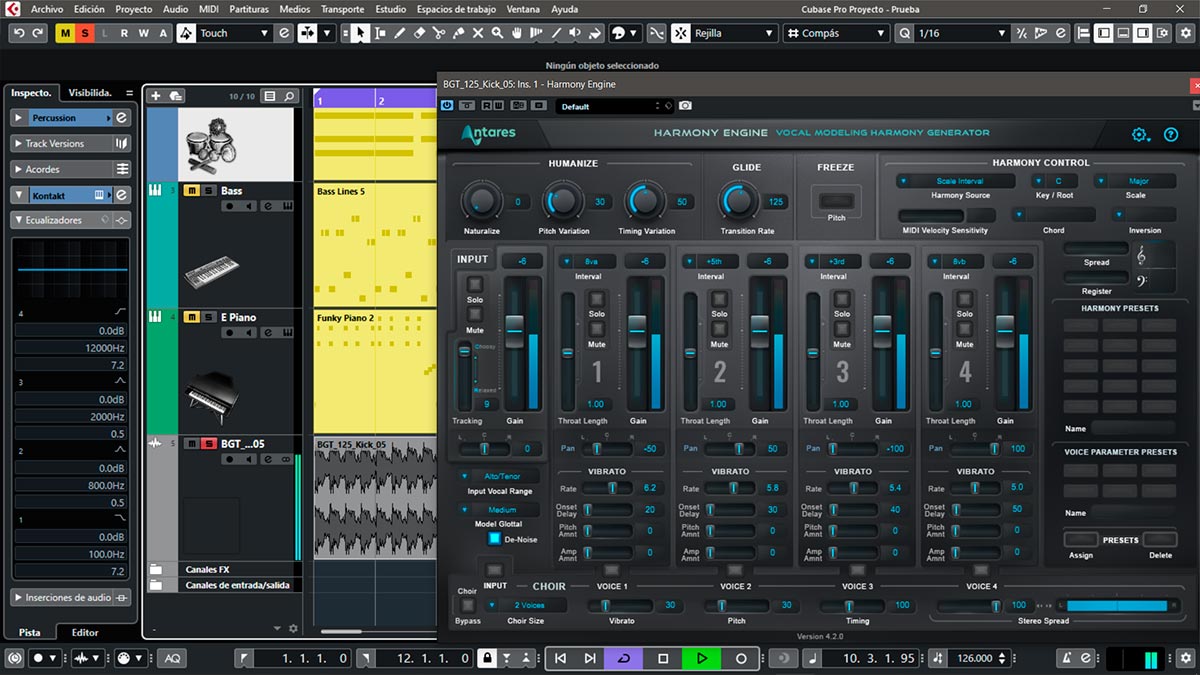Viewport: 1200px width, 675px height.
Task: Click the transport Stop button
Action: (663, 658)
